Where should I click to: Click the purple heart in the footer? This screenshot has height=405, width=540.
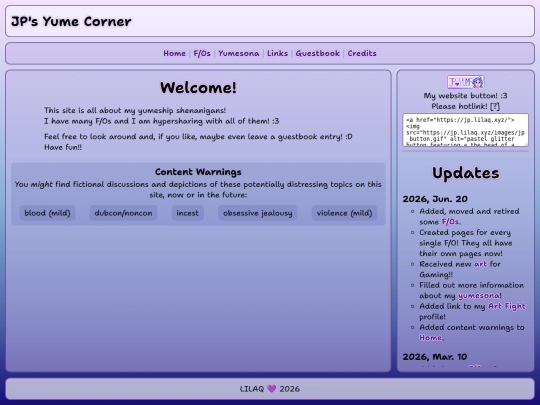coord(272,389)
